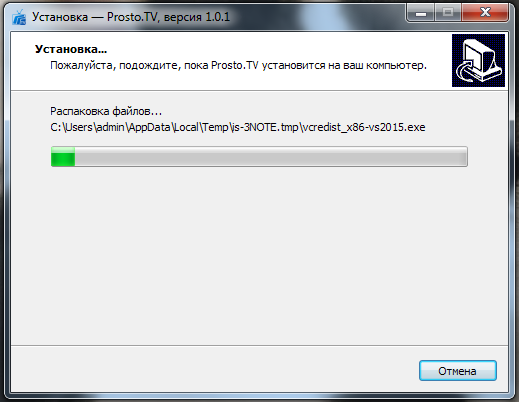Cancel installation with the Отмена button

[458, 371]
